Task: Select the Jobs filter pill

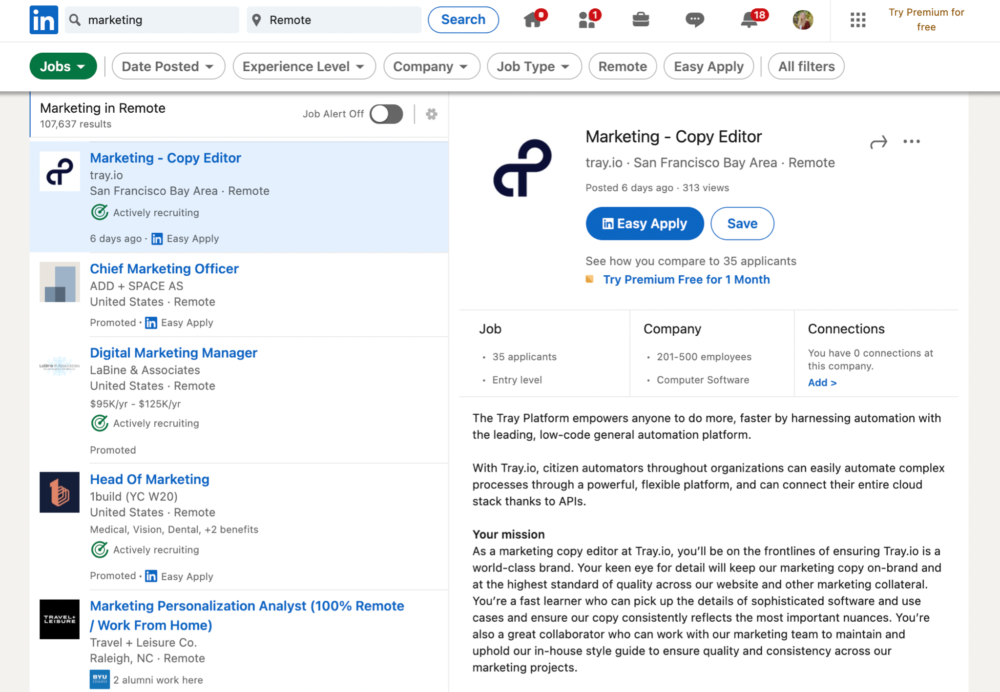Action: (x=63, y=64)
